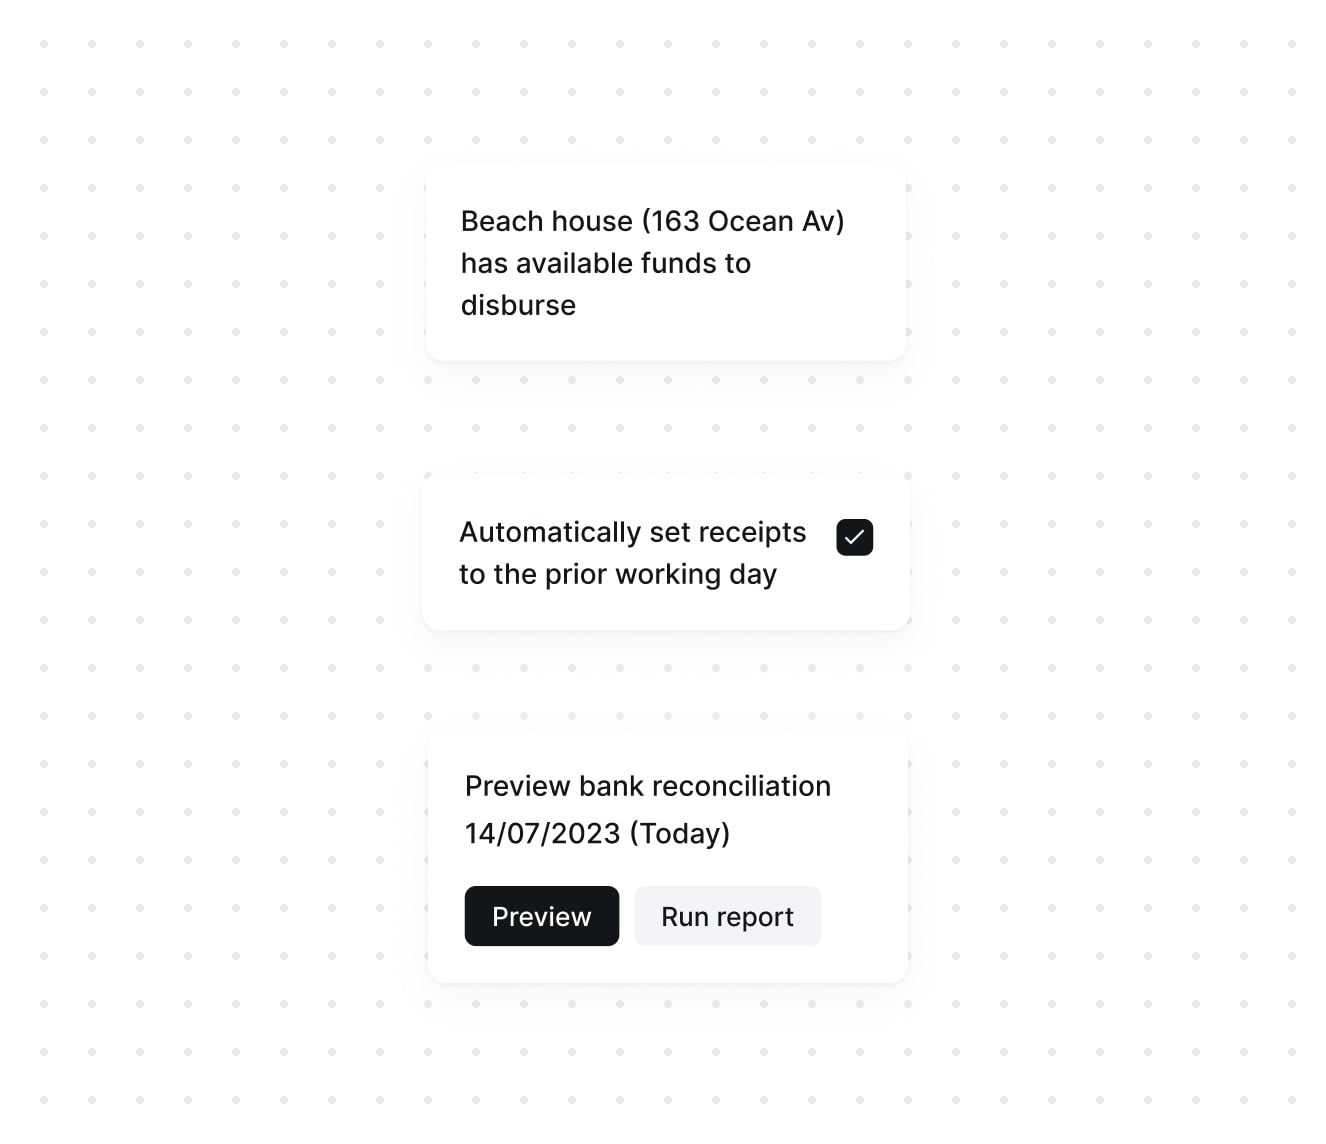This screenshot has width=1326, height=1144.
Task: Click the checkmark next to automatically set receipts
Action: [854, 537]
